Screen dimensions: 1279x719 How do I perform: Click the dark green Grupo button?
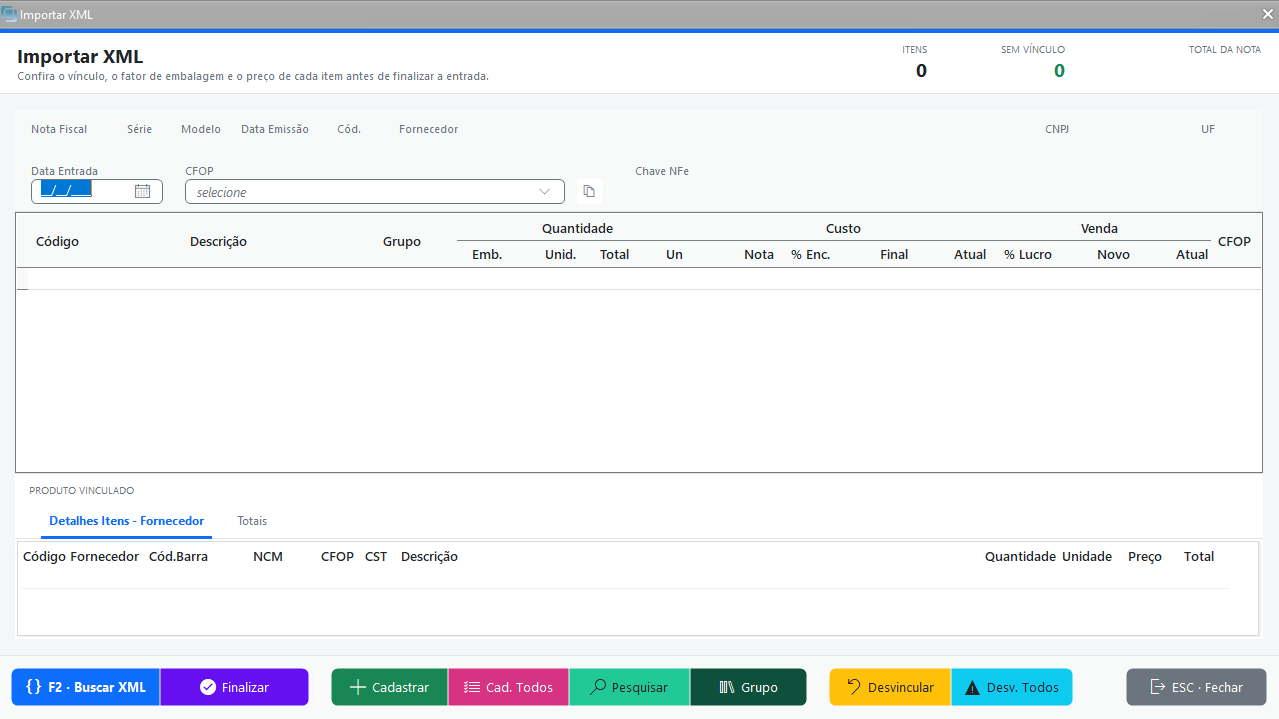pyautogui.click(x=748, y=687)
